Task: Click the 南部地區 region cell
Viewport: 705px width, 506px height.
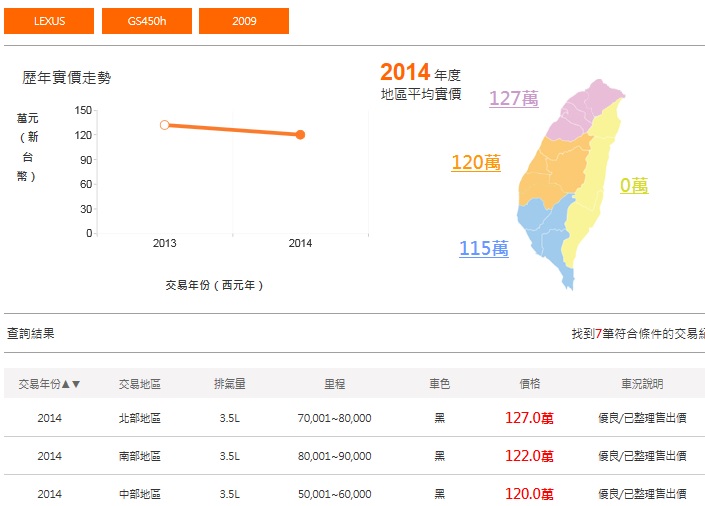Action: coord(140,456)
